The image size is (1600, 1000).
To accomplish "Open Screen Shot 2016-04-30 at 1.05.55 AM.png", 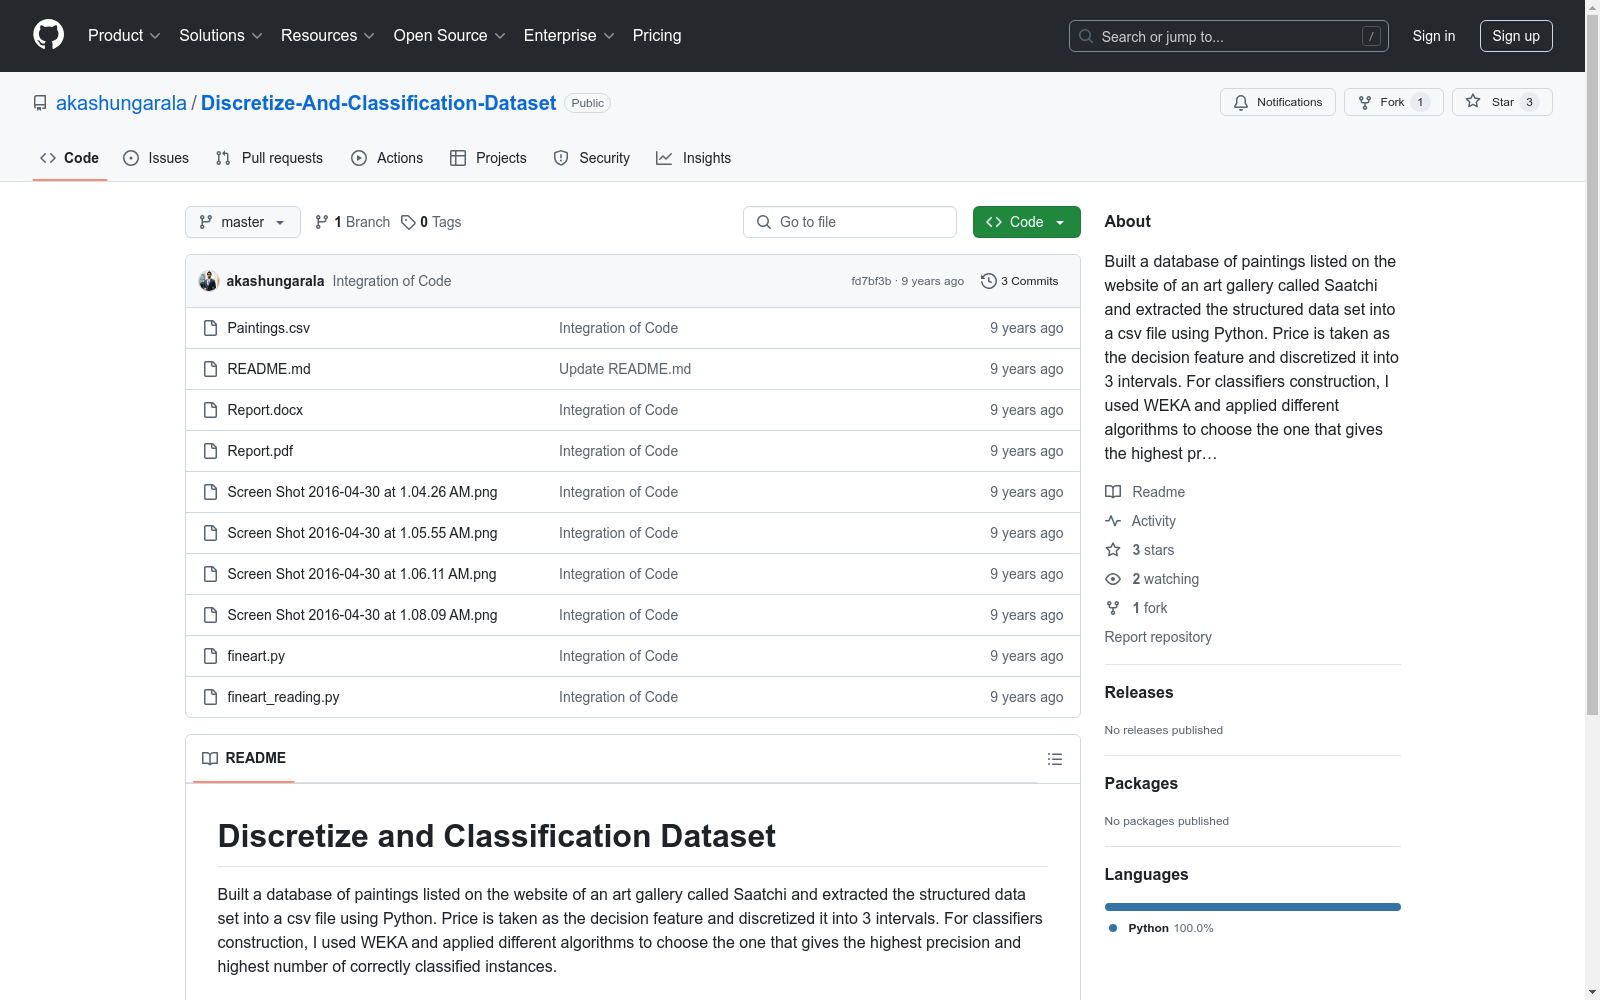I will 362,533.
